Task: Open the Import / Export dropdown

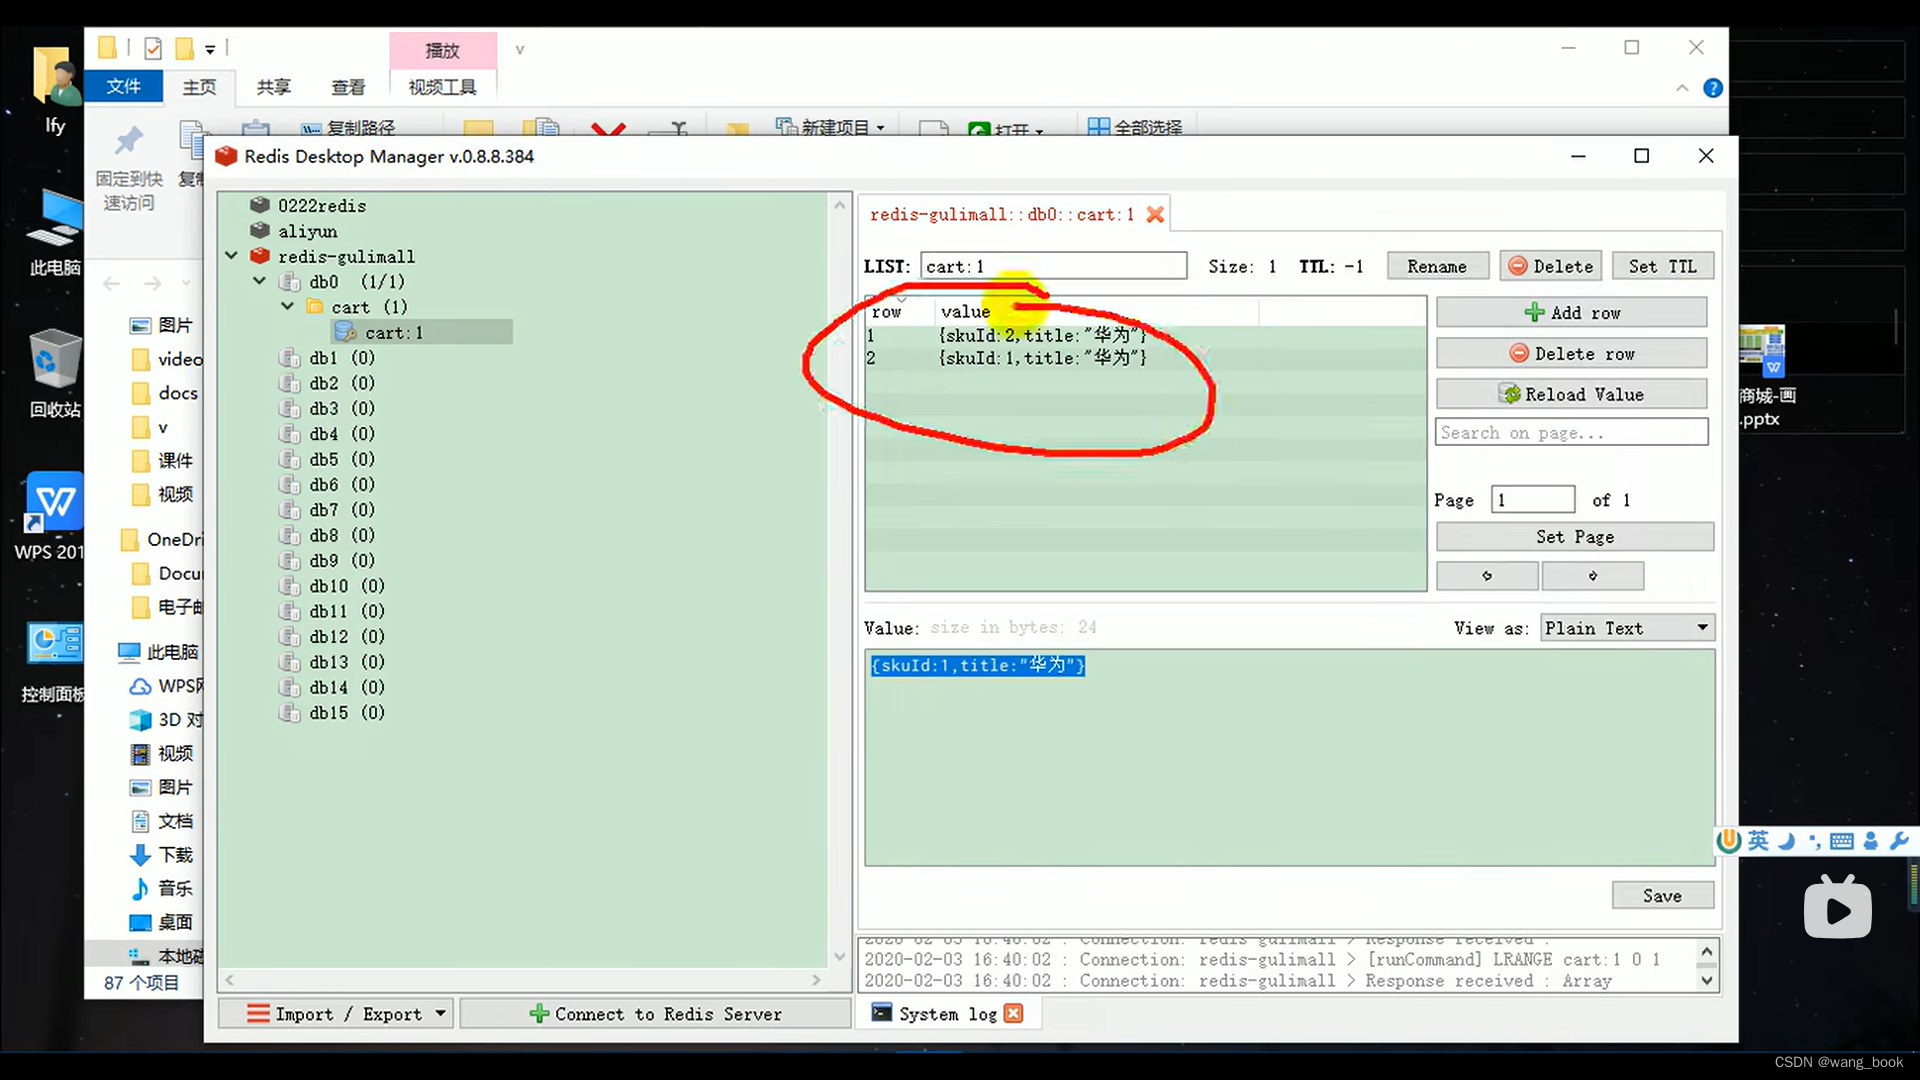Action: tap(335, 1014)
